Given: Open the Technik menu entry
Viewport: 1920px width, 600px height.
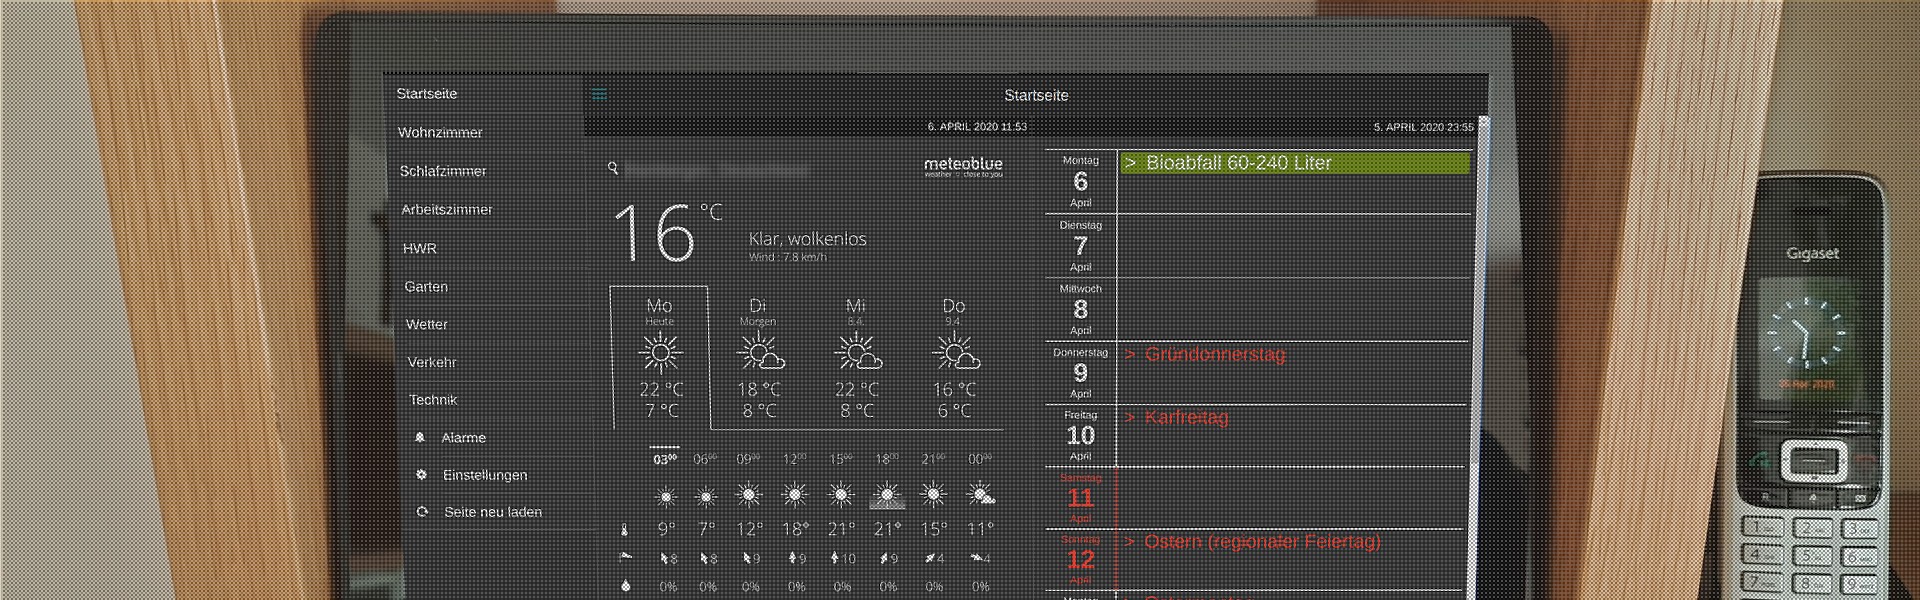Looking at the screenshot, I should point(433,400).
